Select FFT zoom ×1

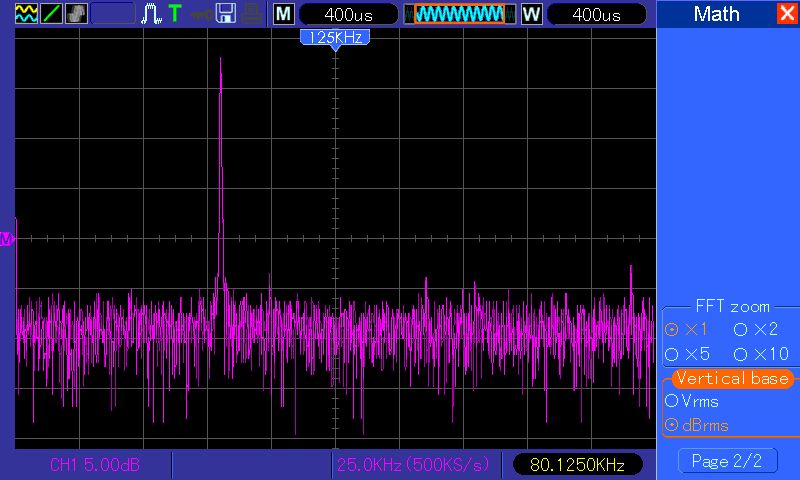687,330
